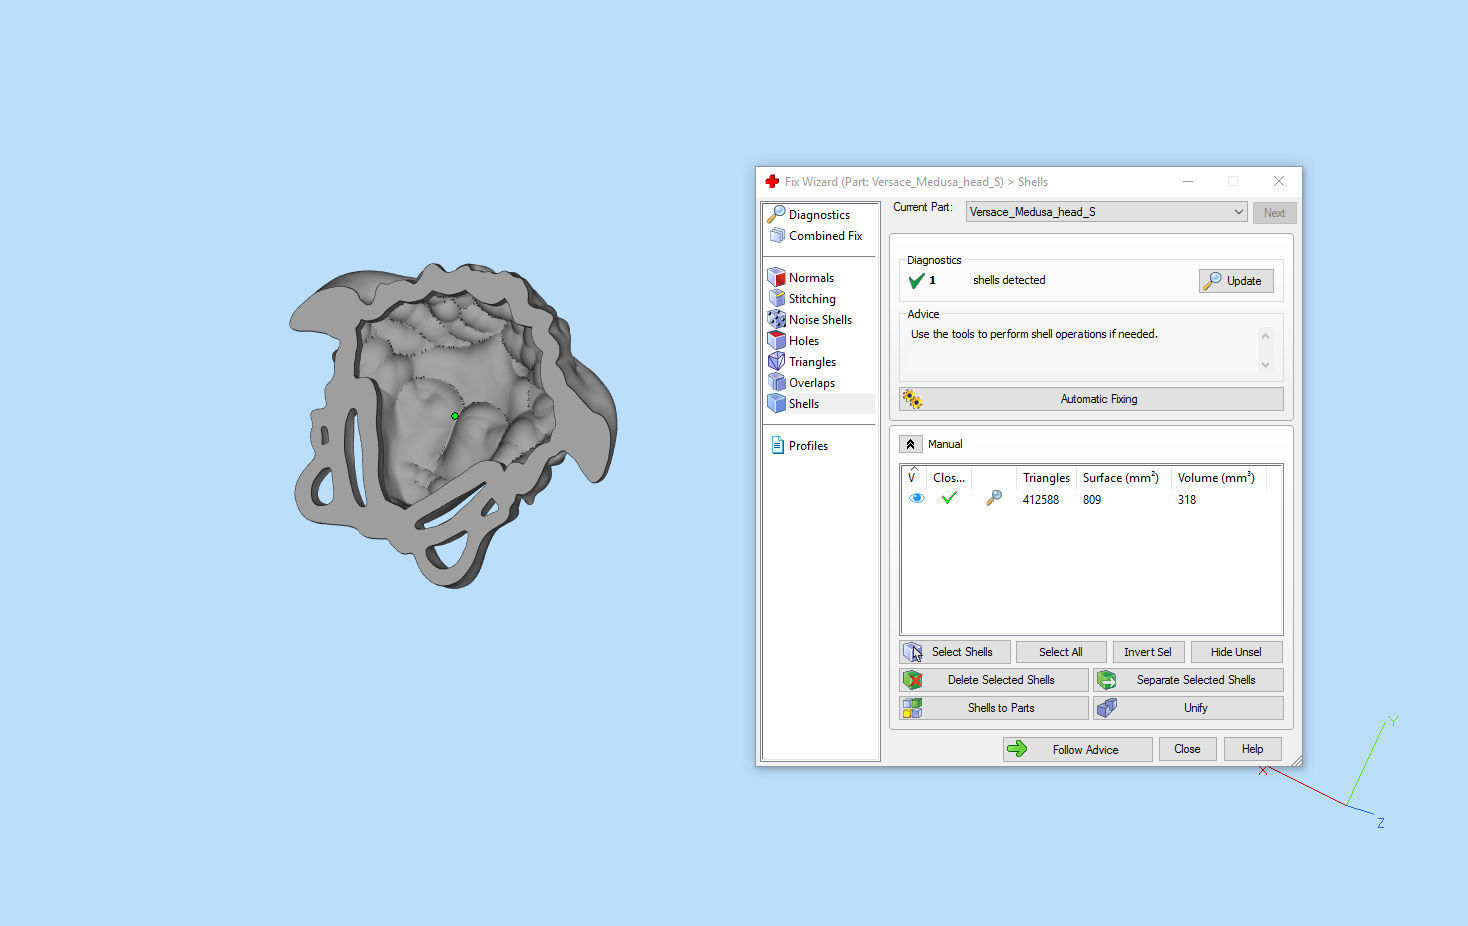Click the Diagnostics magnifier icon

click(776, 214)
